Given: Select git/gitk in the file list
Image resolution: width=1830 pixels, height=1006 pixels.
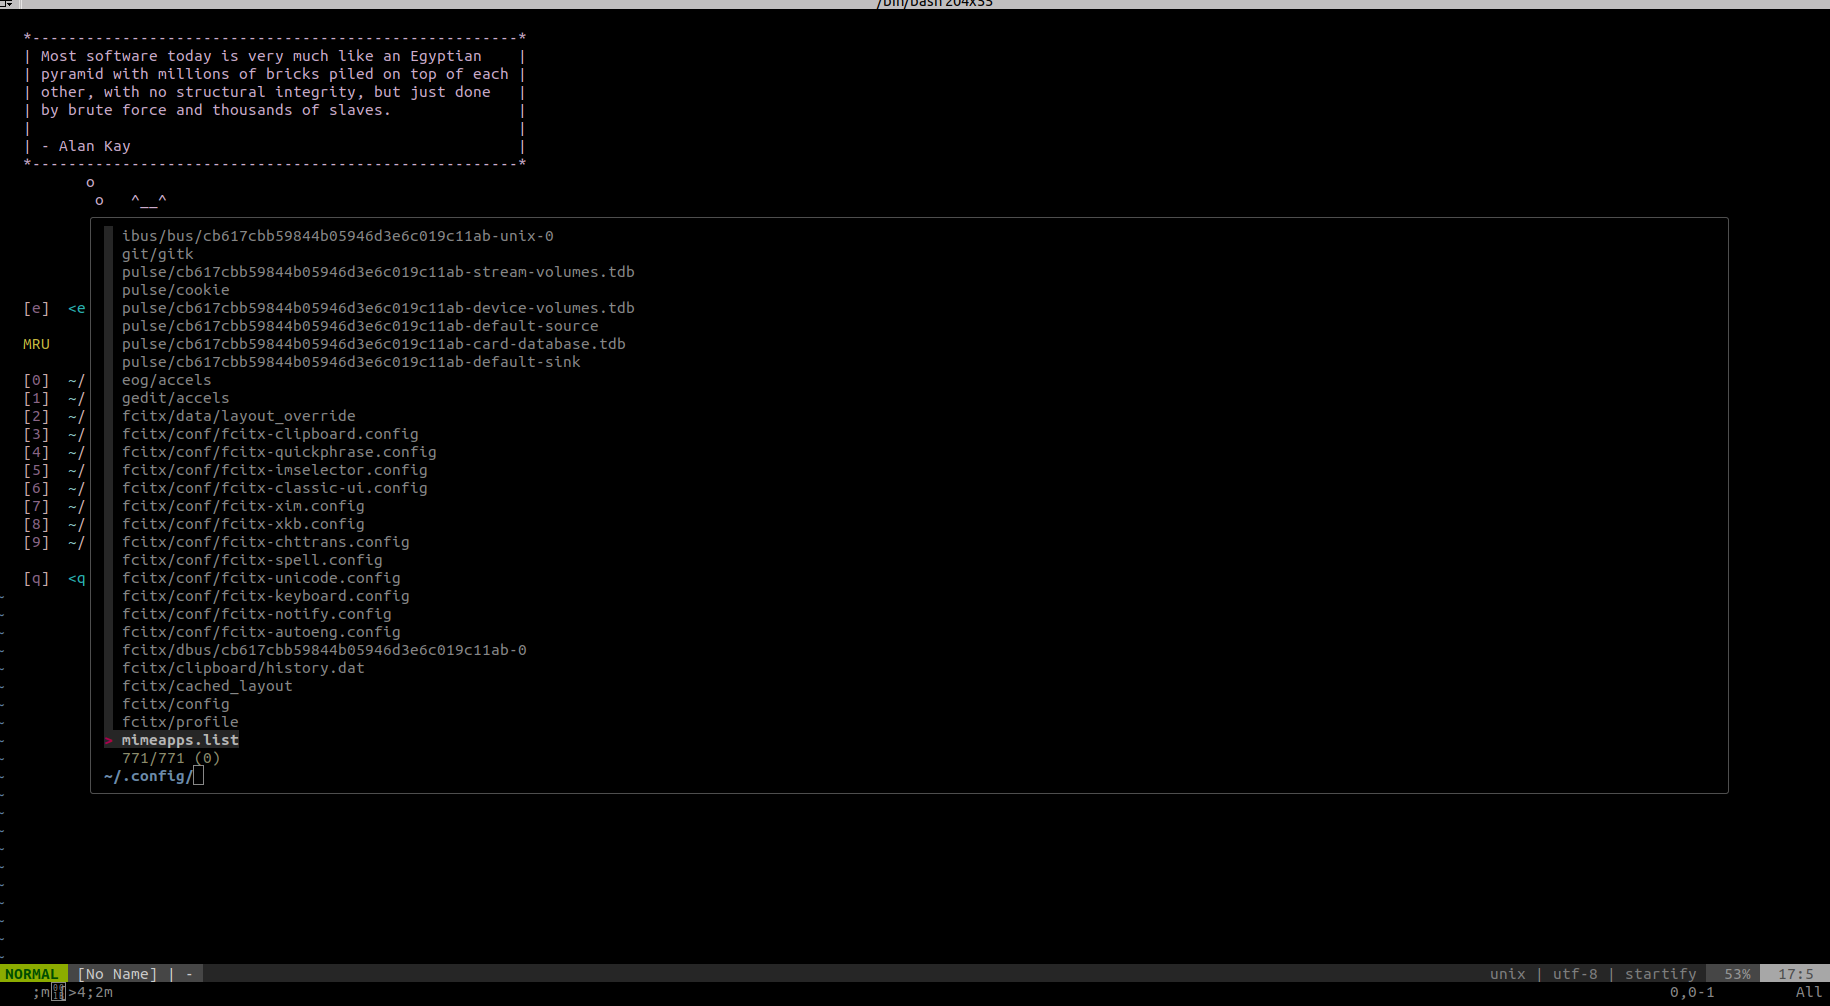Looking at the screenshot, I should 157,254.
